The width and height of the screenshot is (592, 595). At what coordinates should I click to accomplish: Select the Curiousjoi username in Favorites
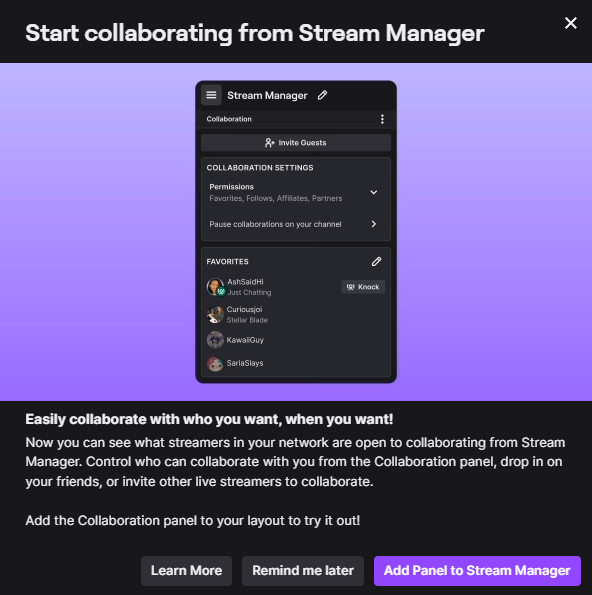tap(244, 309)
